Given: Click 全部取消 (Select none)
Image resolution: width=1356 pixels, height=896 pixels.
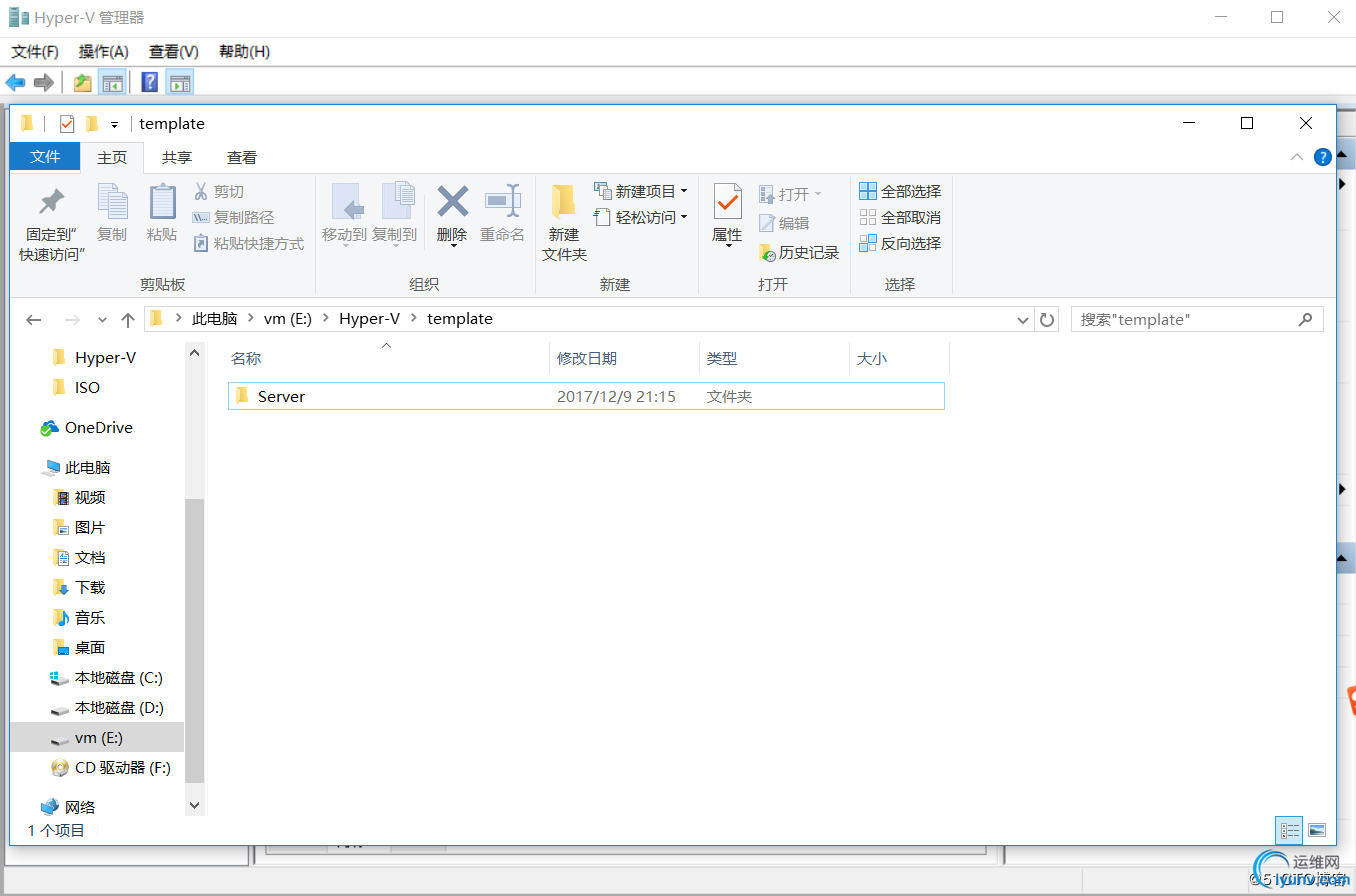Looking at the screenshot, I should 900,217.
